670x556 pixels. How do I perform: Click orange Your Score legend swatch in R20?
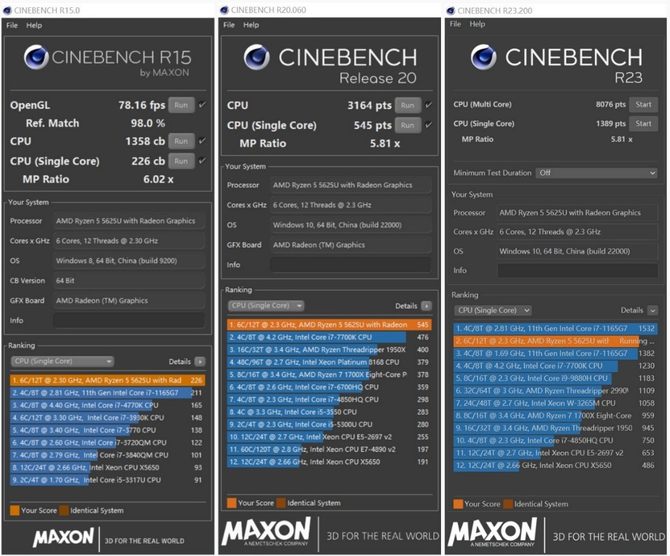pos(232,503)
